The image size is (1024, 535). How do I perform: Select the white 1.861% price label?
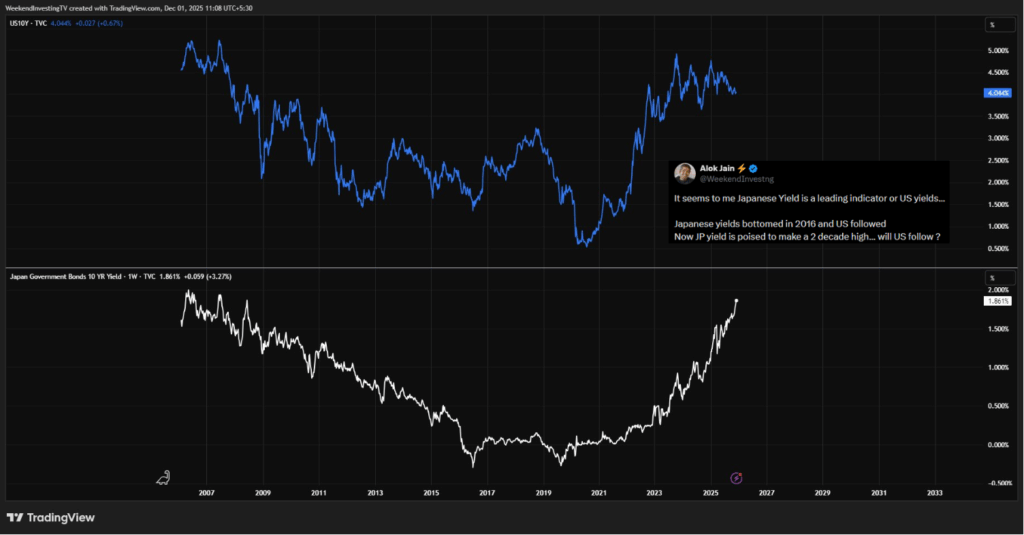(x=996, y=300)
